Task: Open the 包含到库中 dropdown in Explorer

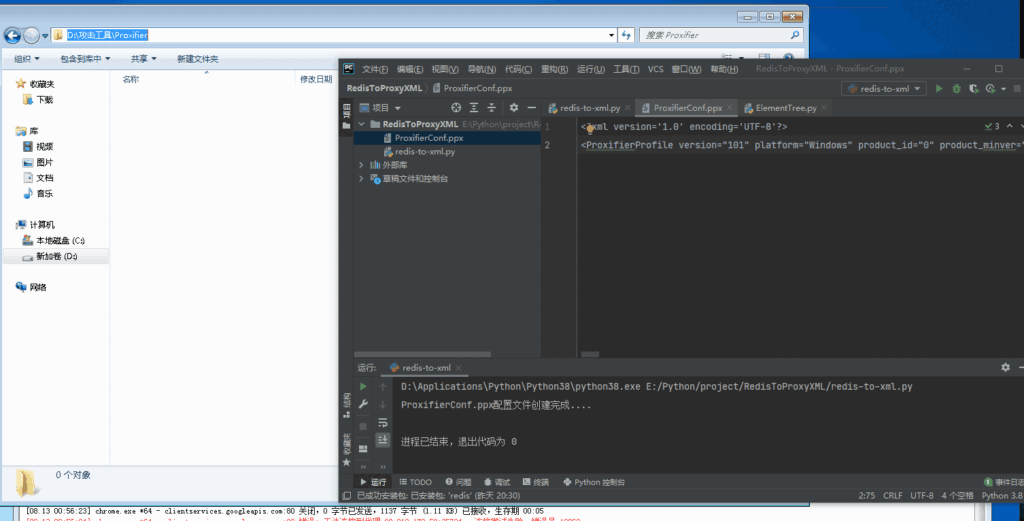Action: (x=85, y=59)
